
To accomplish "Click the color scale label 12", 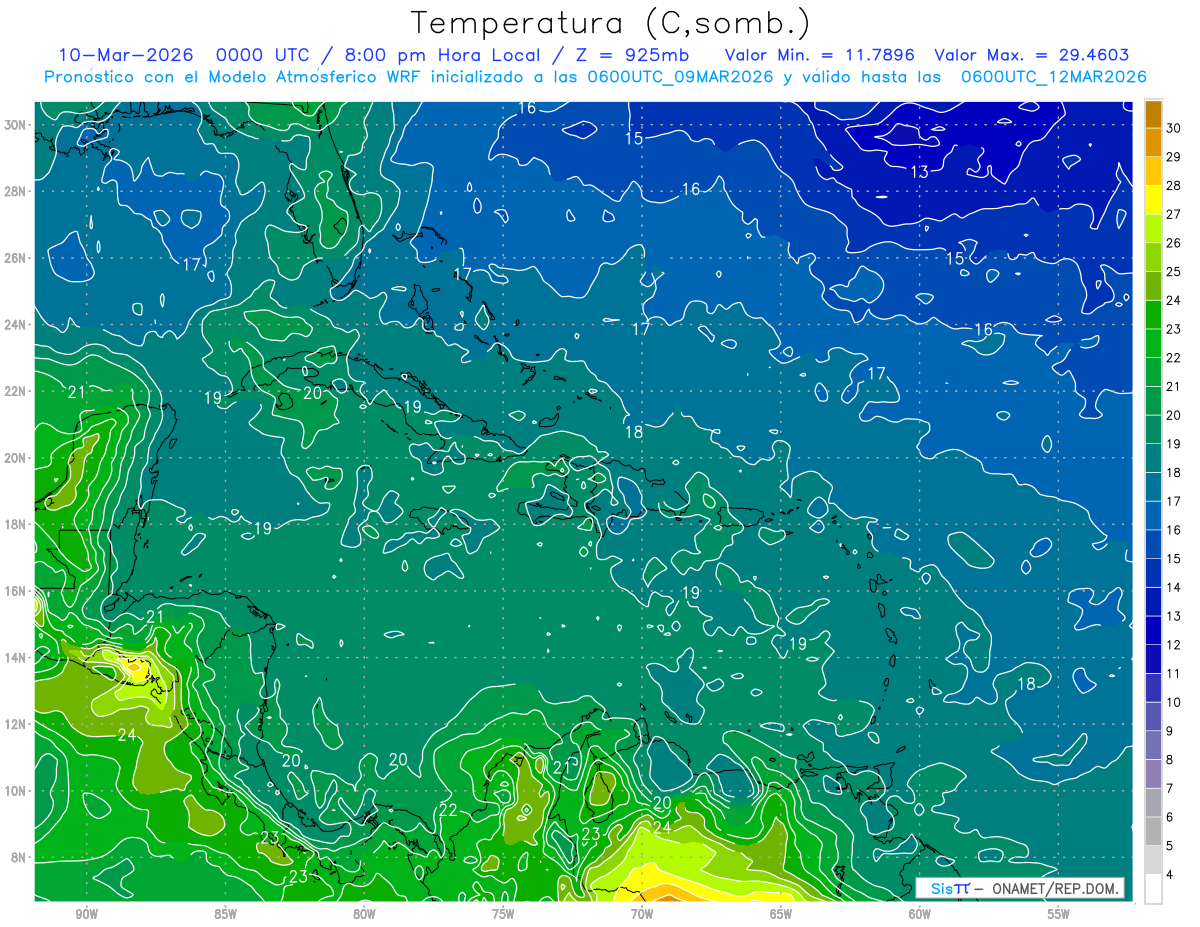I will pos(1173,645).
